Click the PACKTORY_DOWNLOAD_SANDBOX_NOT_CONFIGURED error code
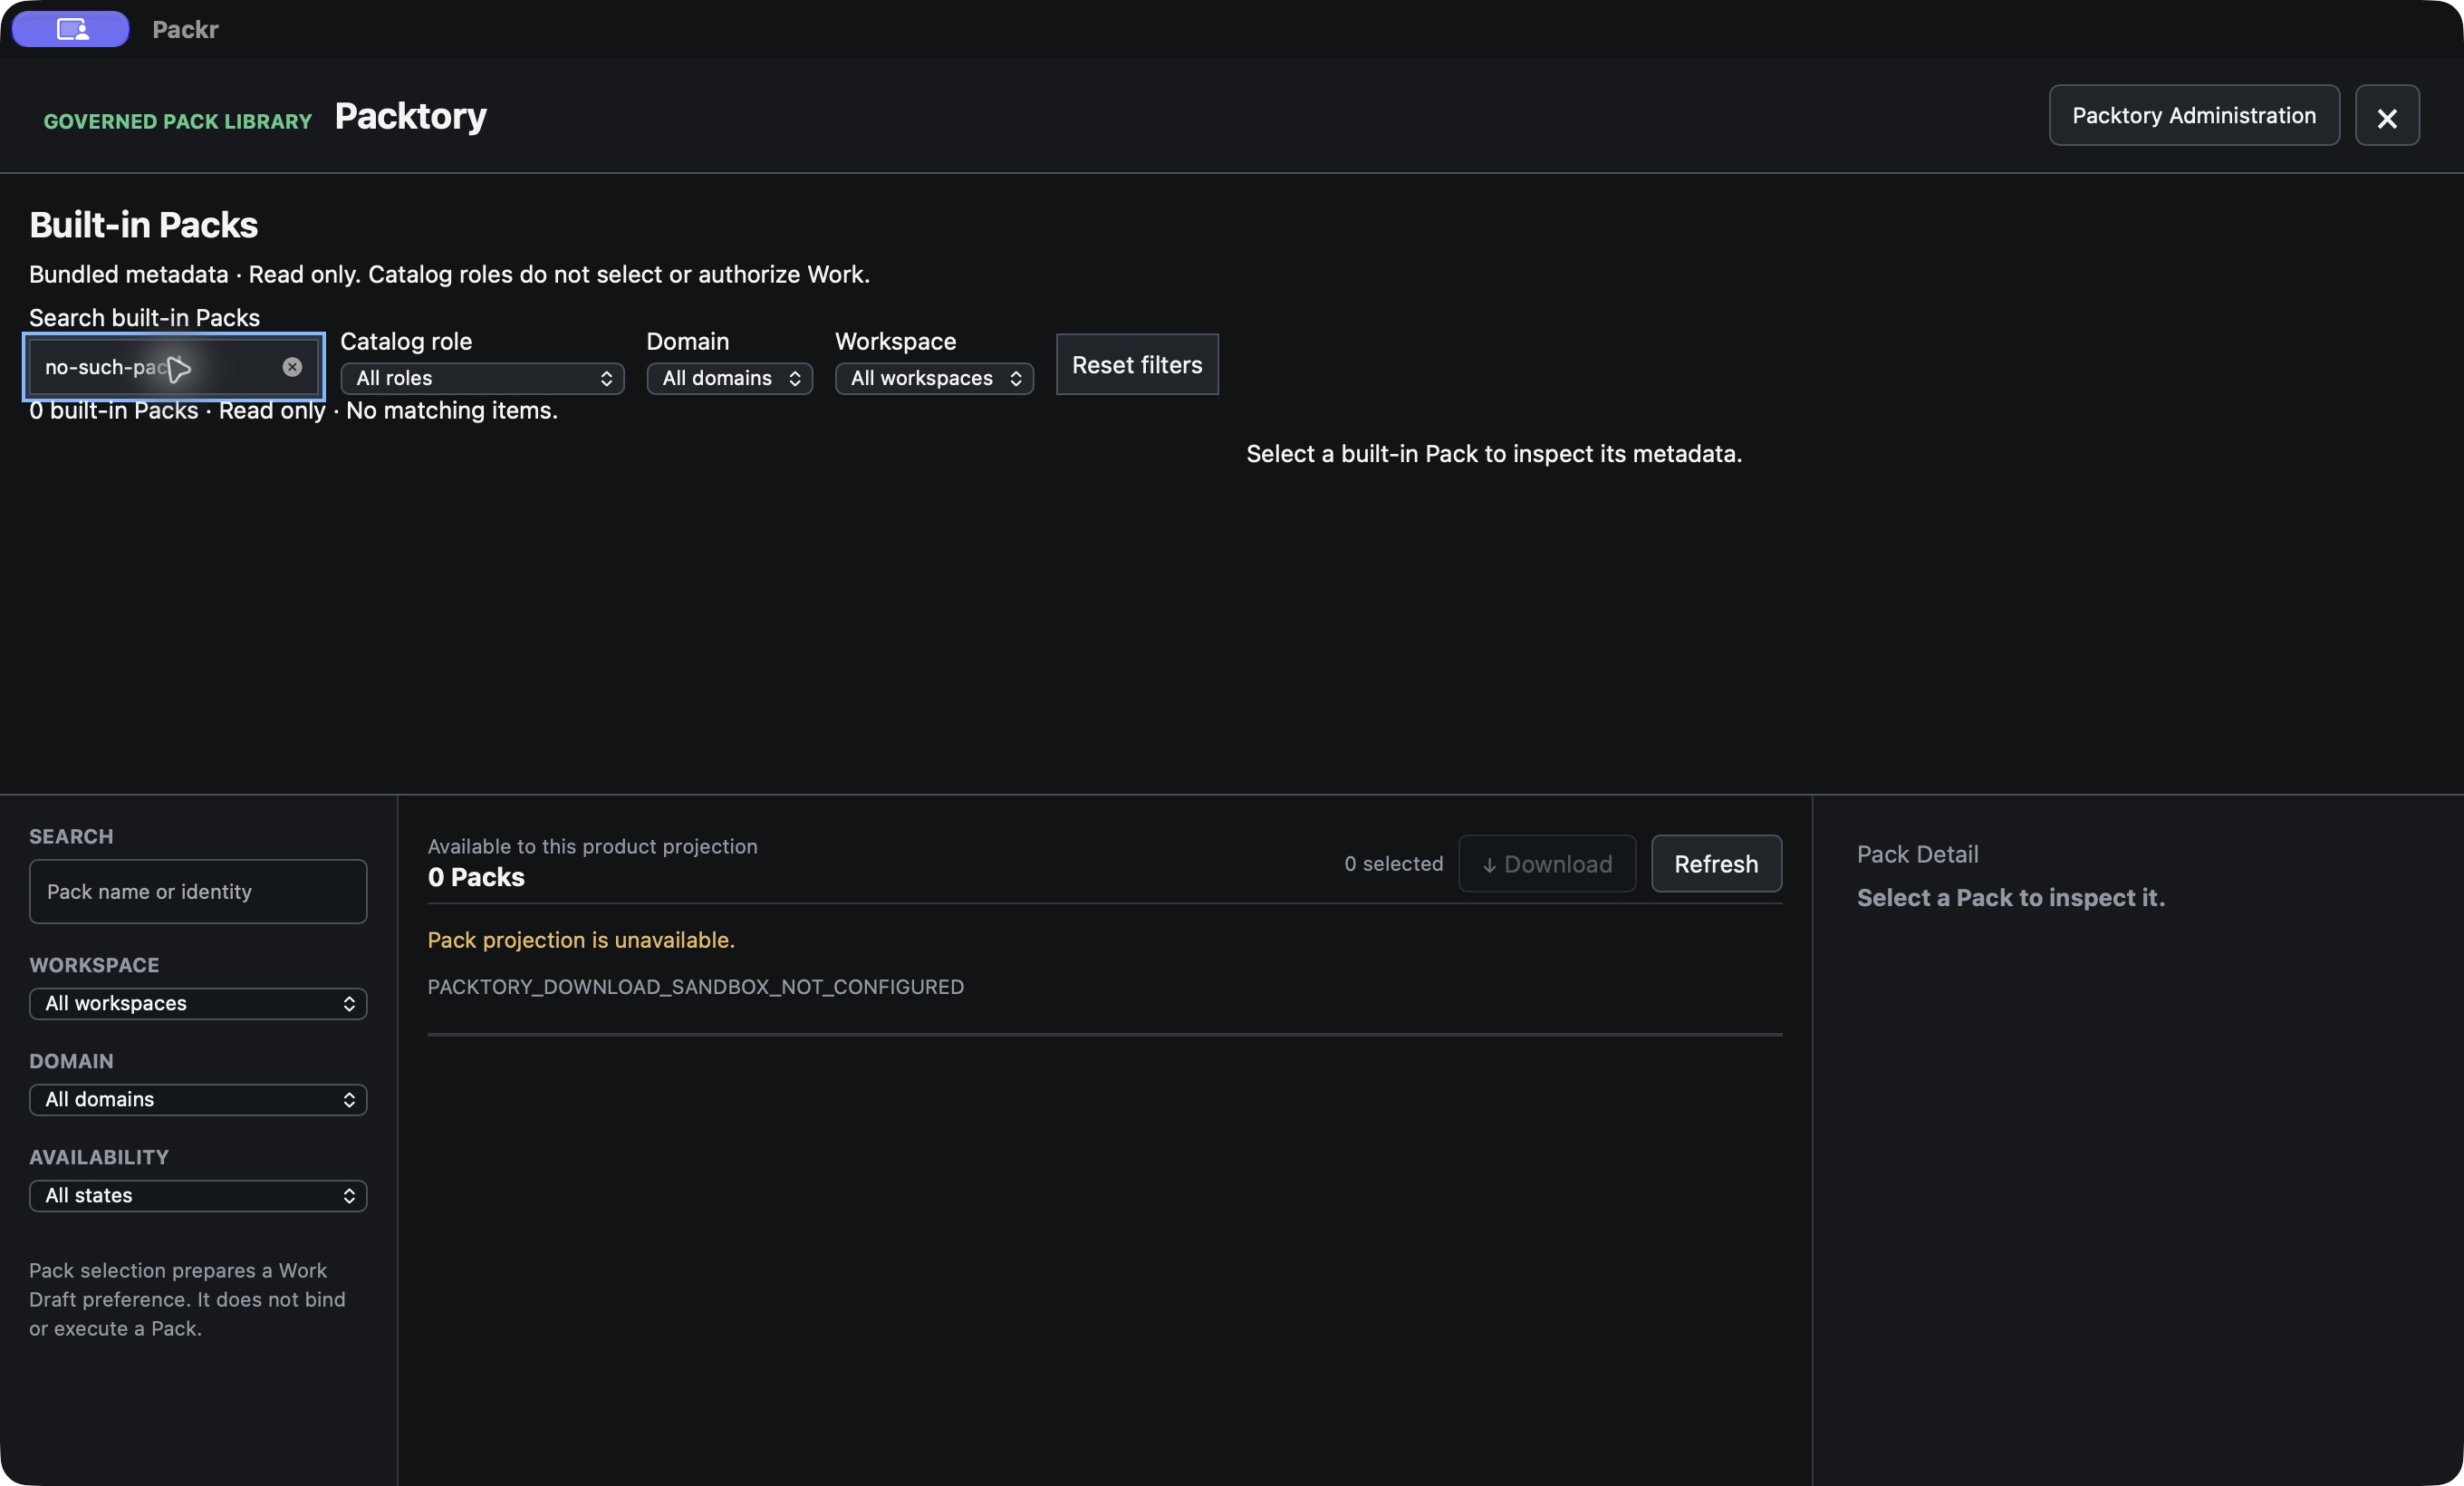The width and height of the screenshot is (2464, 1486). [x=696, y=987]
